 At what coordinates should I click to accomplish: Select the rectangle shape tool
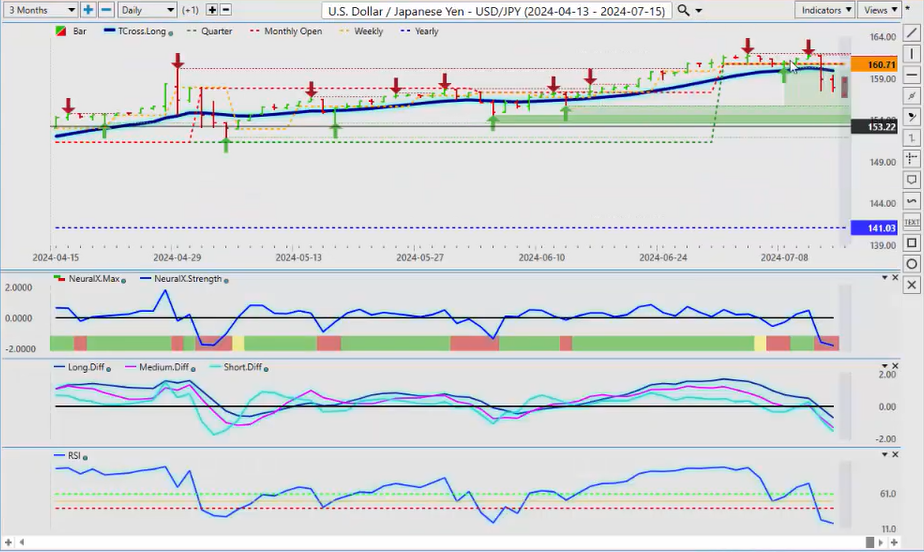point(912,243)
